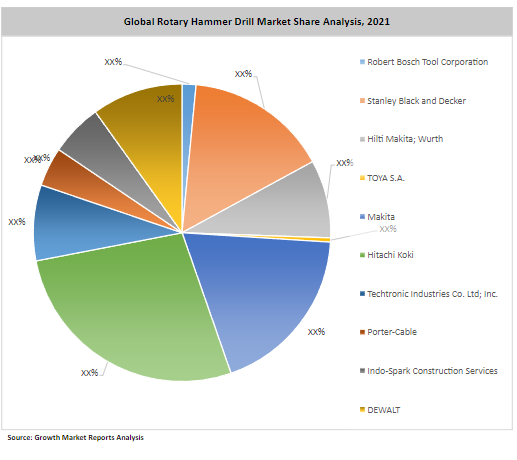Select the 'Makita' legend label
The width and height of the screenshot is (517, 460).
[x=381, y=217]
